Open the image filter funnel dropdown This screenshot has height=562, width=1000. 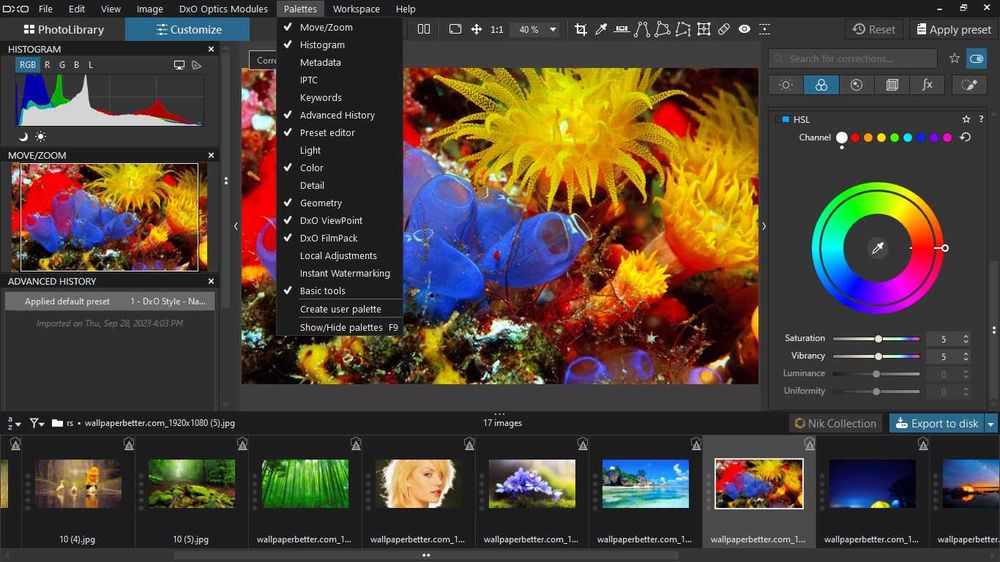pos(37,423)
